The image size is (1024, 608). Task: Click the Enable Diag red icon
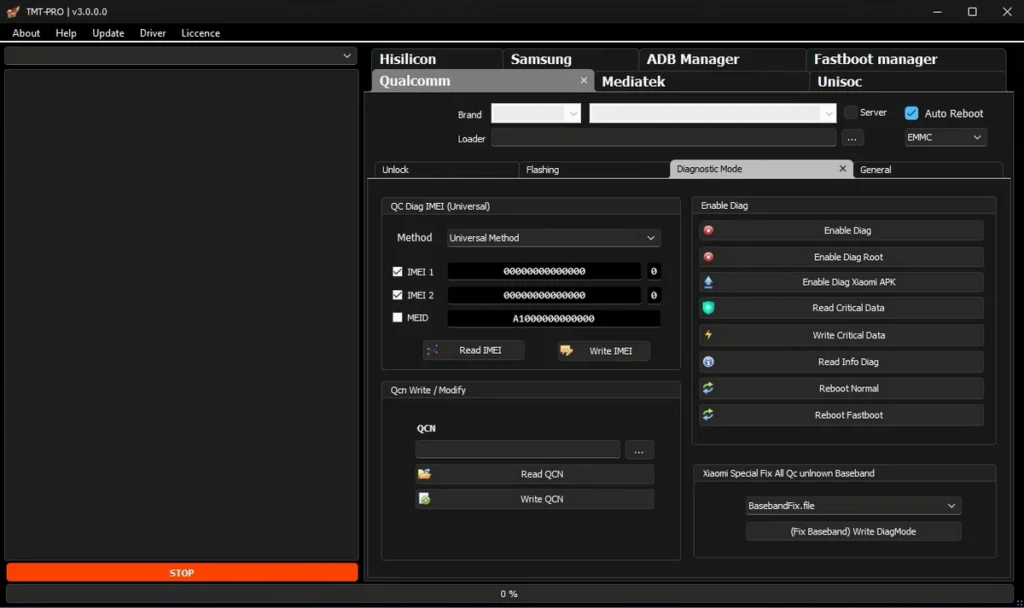(708, 230)
